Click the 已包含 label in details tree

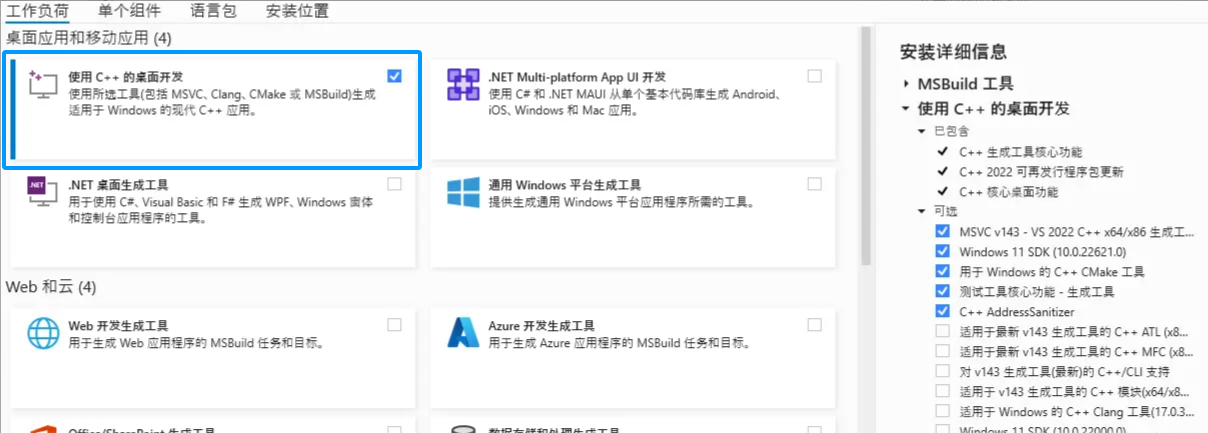tap(951, 131)
